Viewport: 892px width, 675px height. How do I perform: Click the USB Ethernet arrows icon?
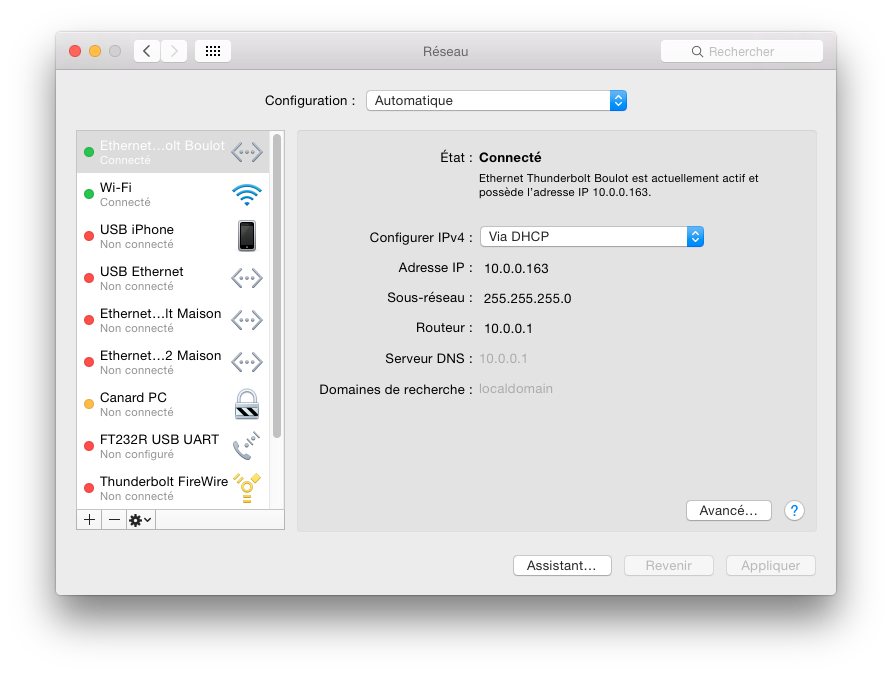pos(247,278)
